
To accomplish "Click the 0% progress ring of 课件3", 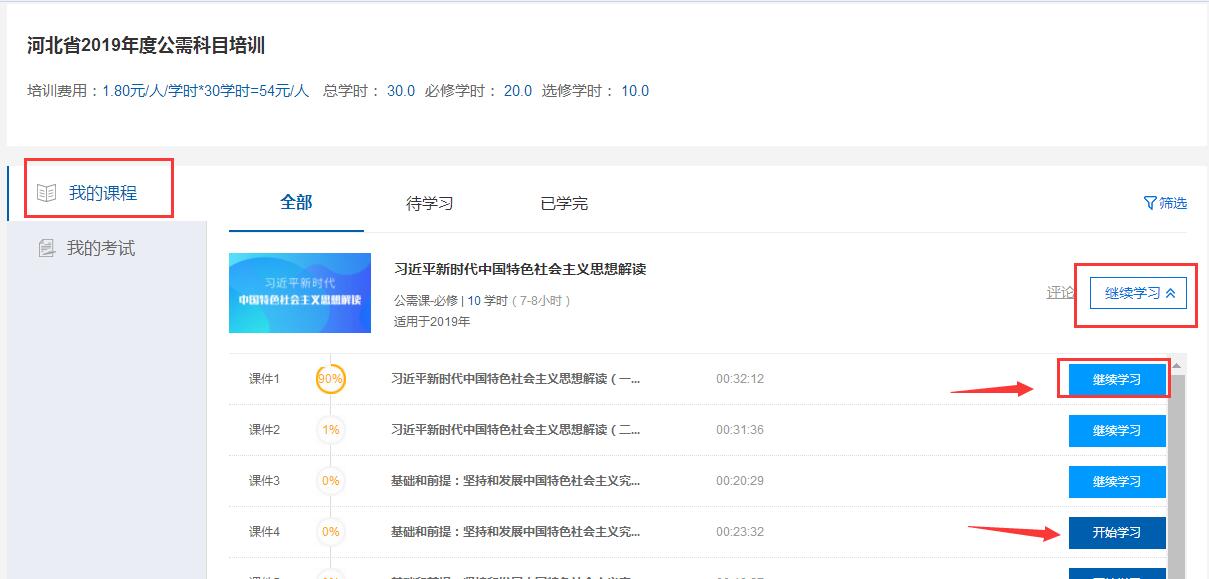I will tap(330, 481).
